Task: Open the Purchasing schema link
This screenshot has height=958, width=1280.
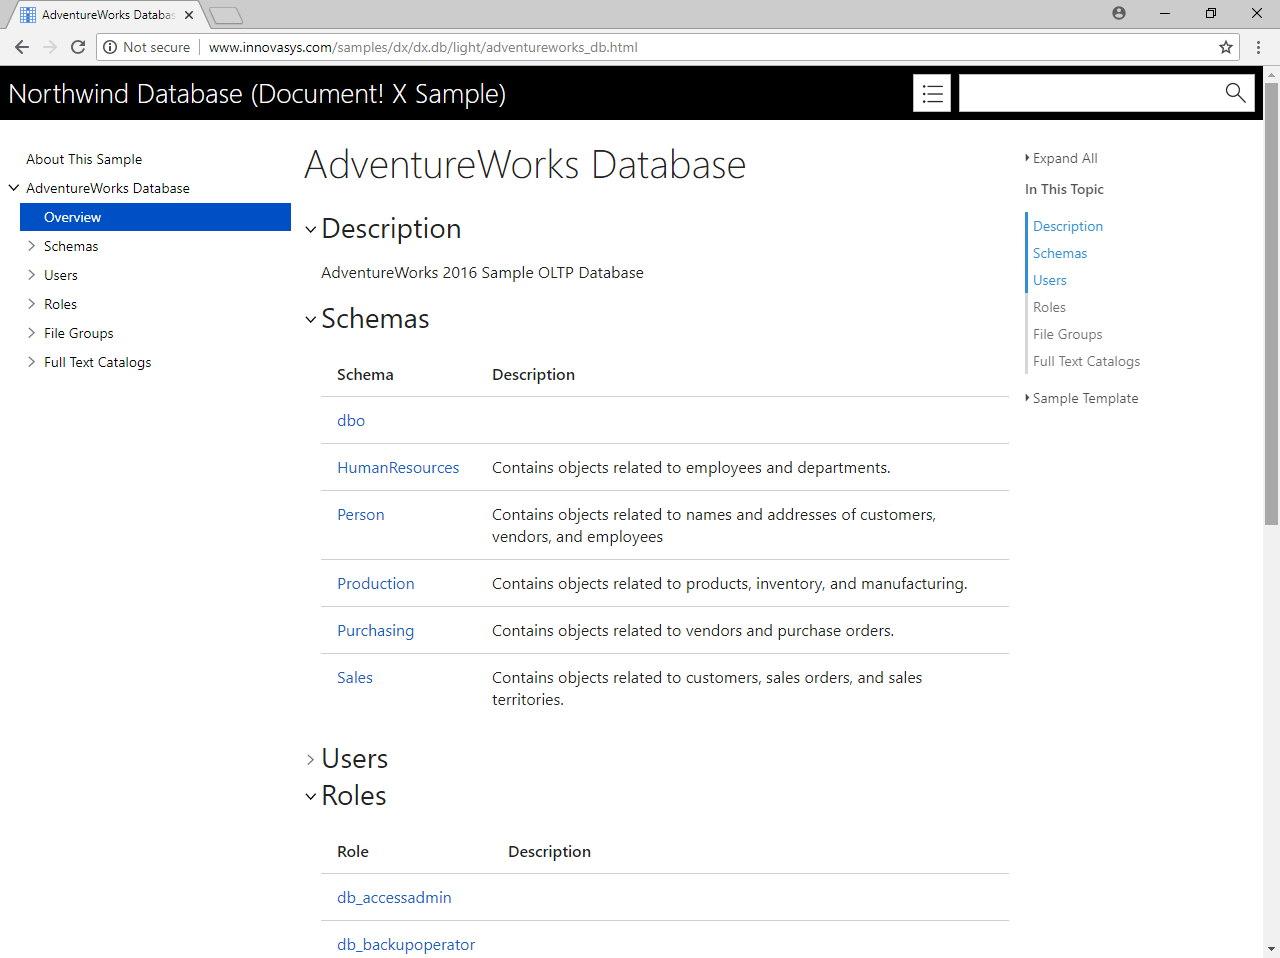Action: 376,631
